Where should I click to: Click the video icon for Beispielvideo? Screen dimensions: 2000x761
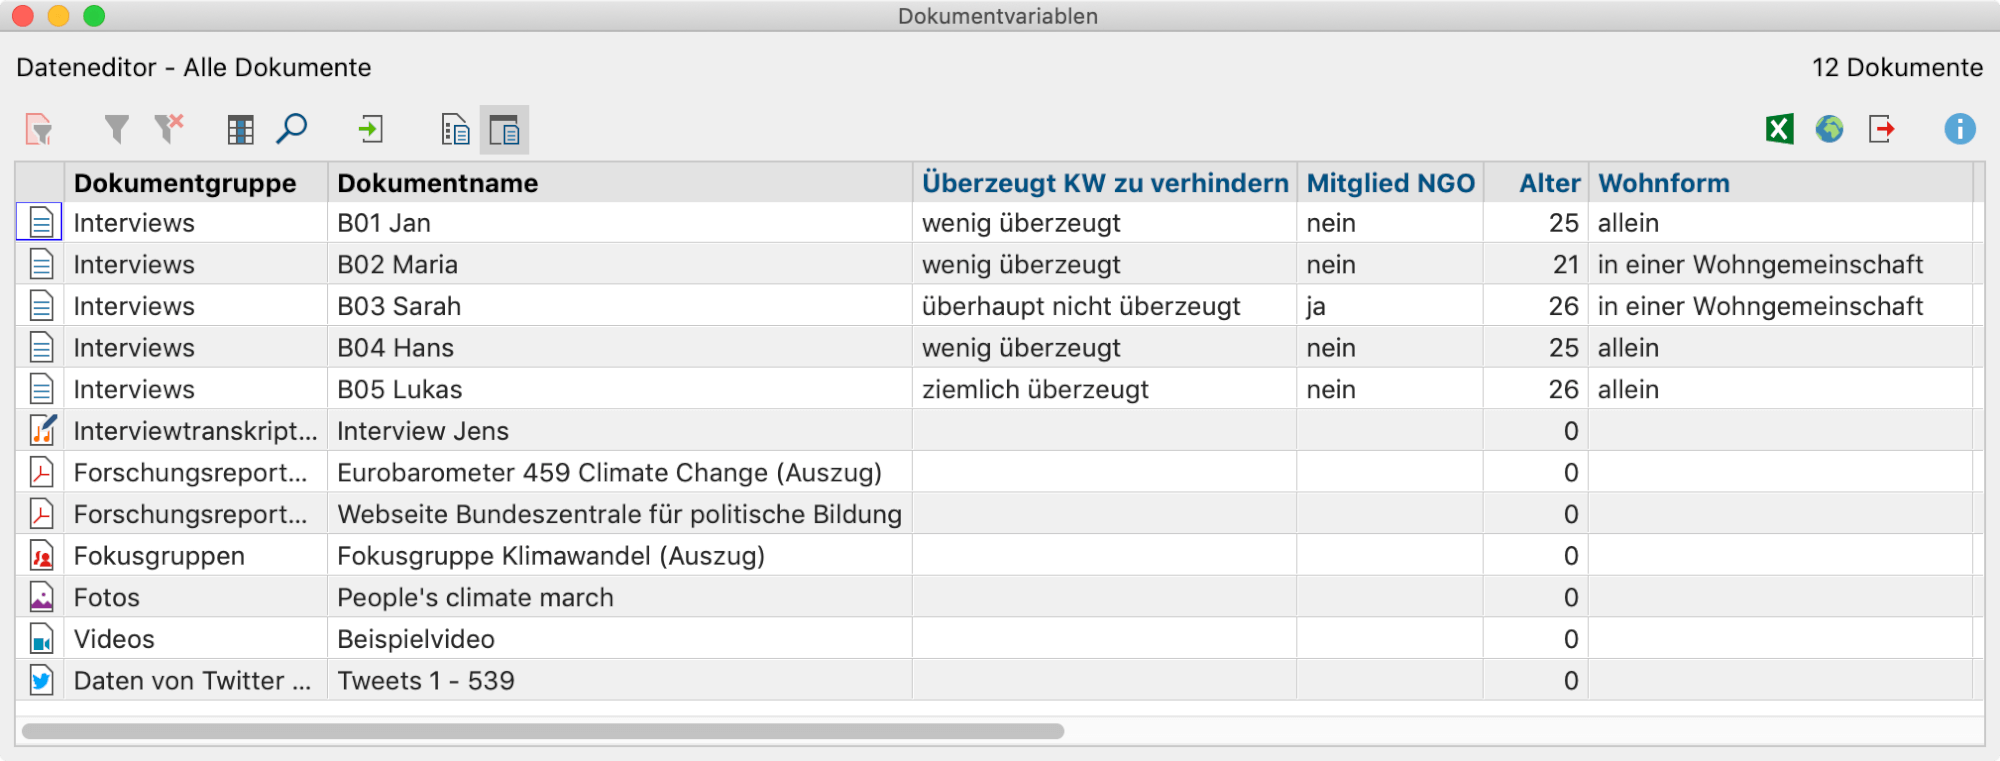pos(41,638)
